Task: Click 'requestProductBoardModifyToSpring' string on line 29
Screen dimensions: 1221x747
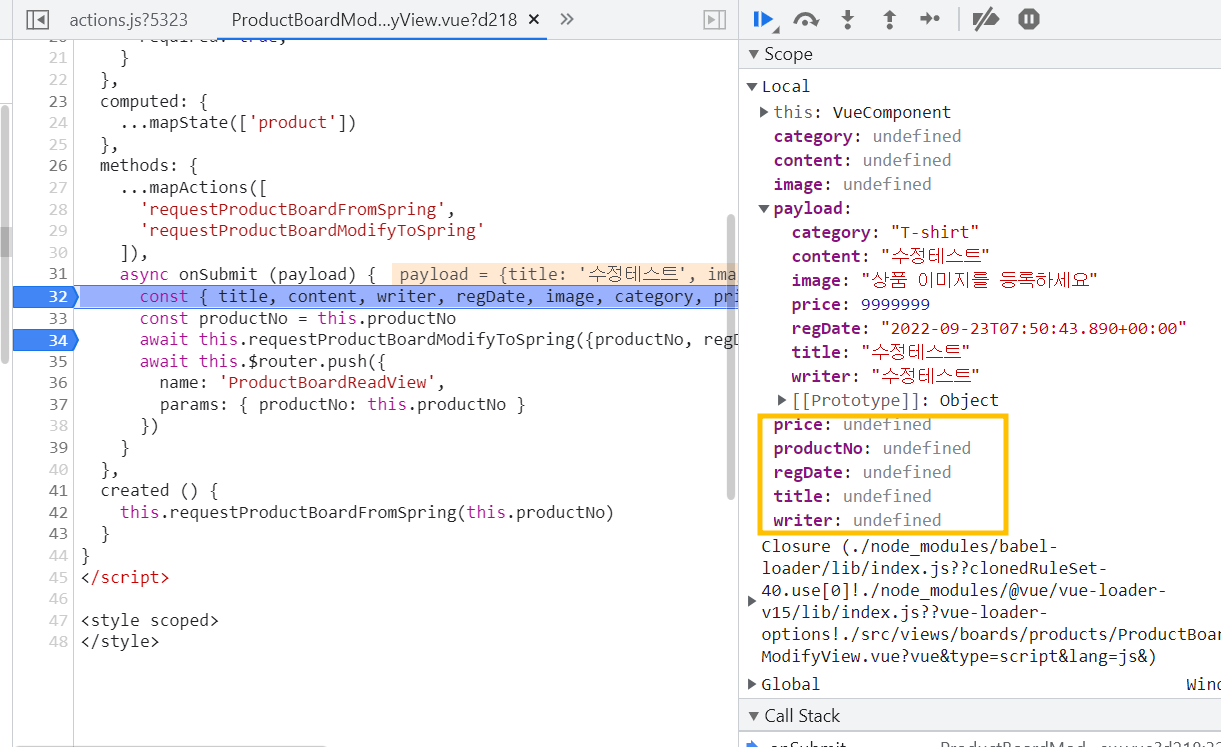Action: 312,231
